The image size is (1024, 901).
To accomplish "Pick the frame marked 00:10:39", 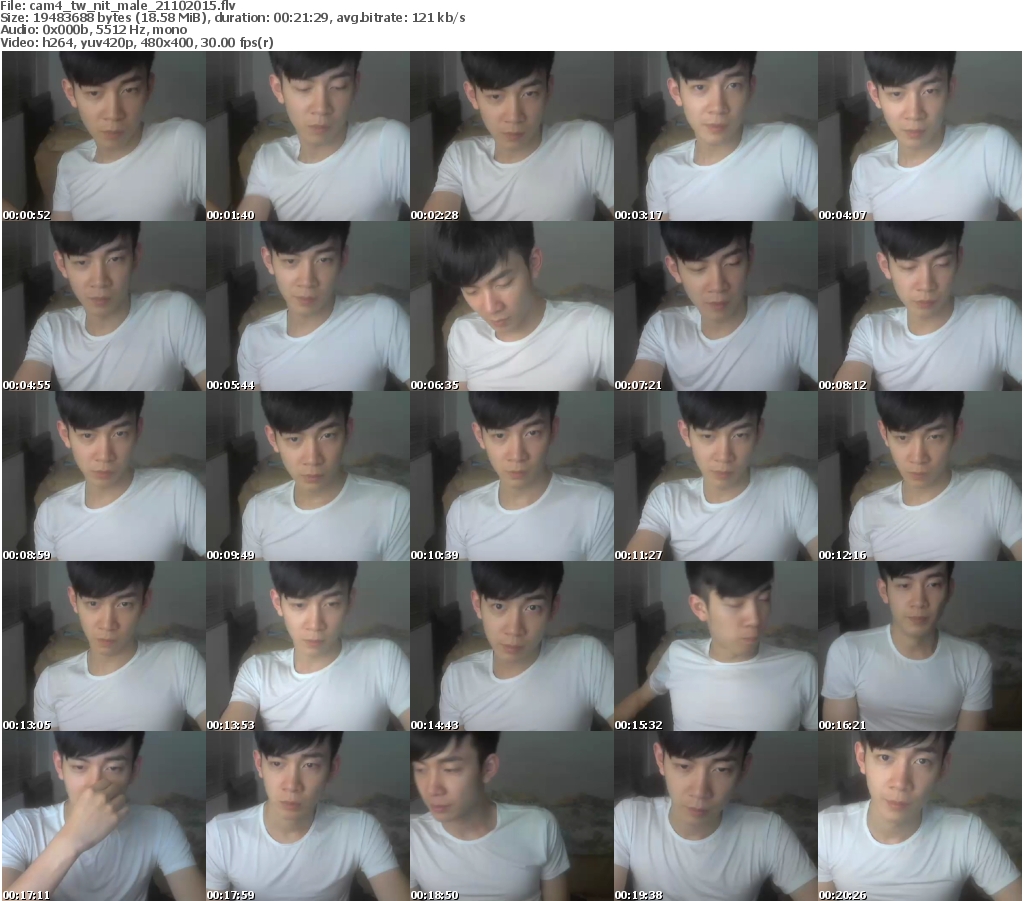I will tap(512, 476).
